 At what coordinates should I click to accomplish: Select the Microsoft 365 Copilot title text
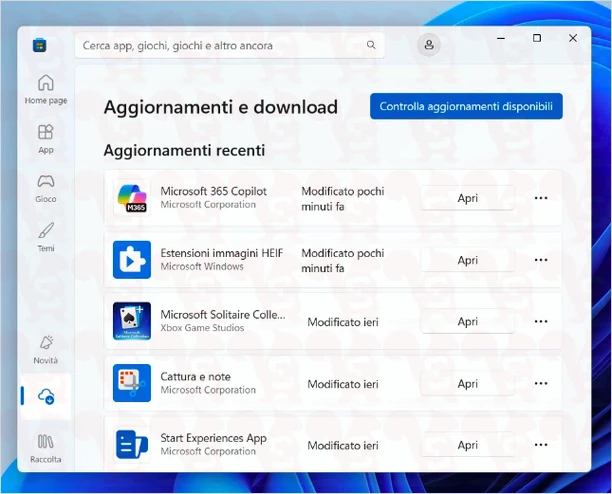[213, 191]
